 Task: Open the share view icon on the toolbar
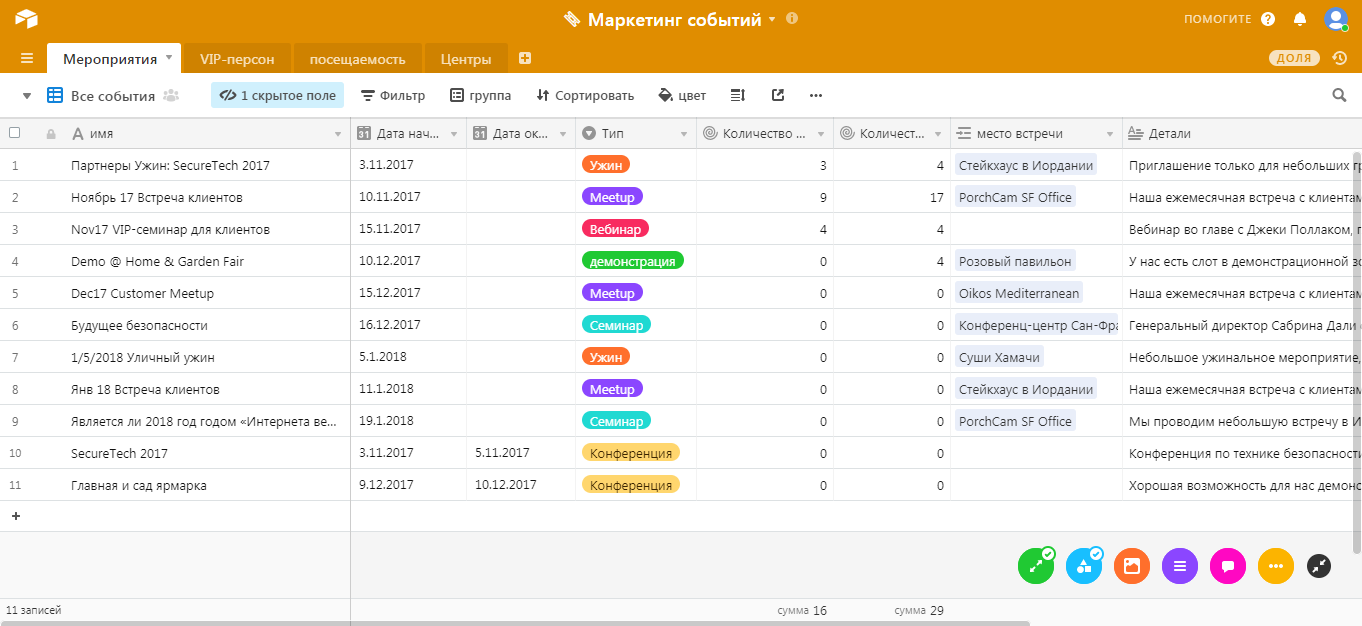pos(779,95)
